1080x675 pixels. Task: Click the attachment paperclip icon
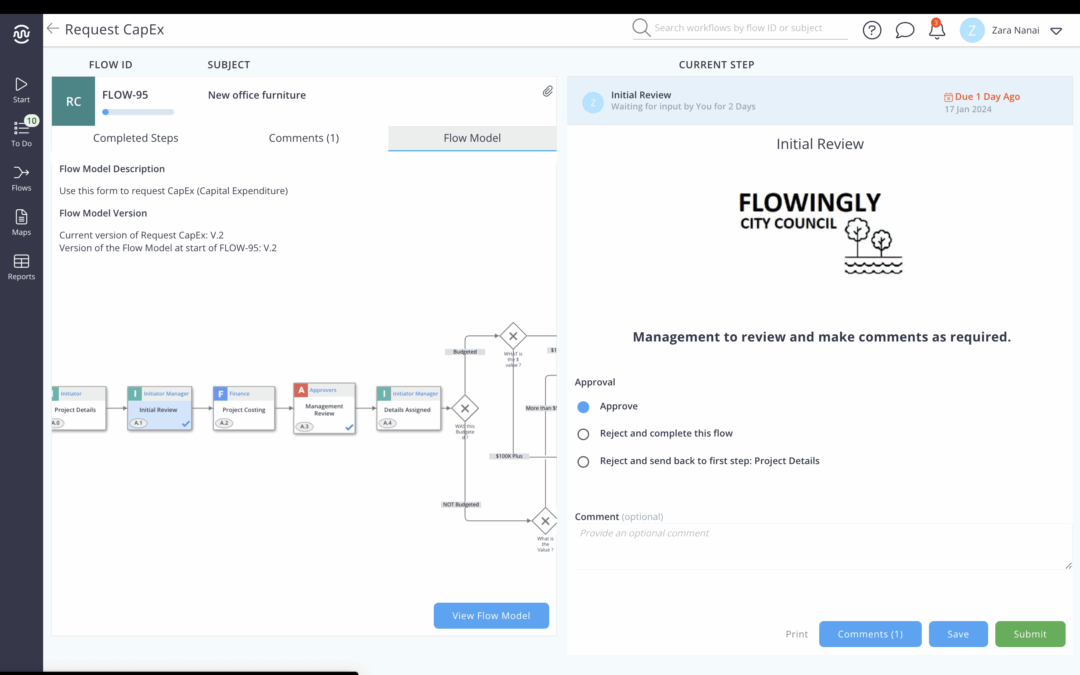coord(548,91)
